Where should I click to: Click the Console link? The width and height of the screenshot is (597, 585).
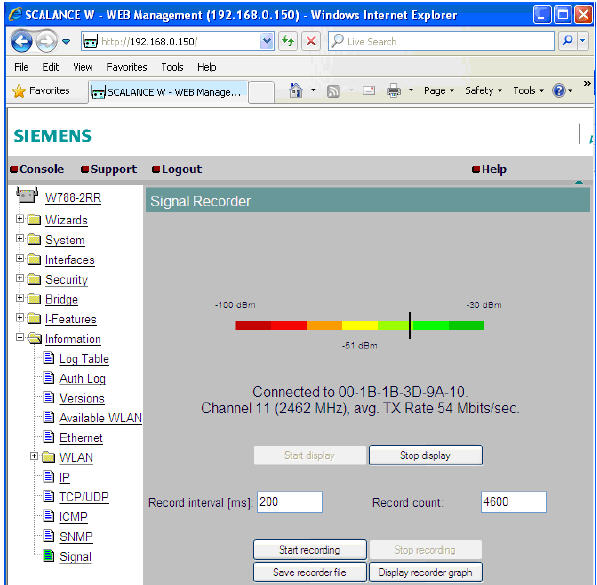point(37,169)
